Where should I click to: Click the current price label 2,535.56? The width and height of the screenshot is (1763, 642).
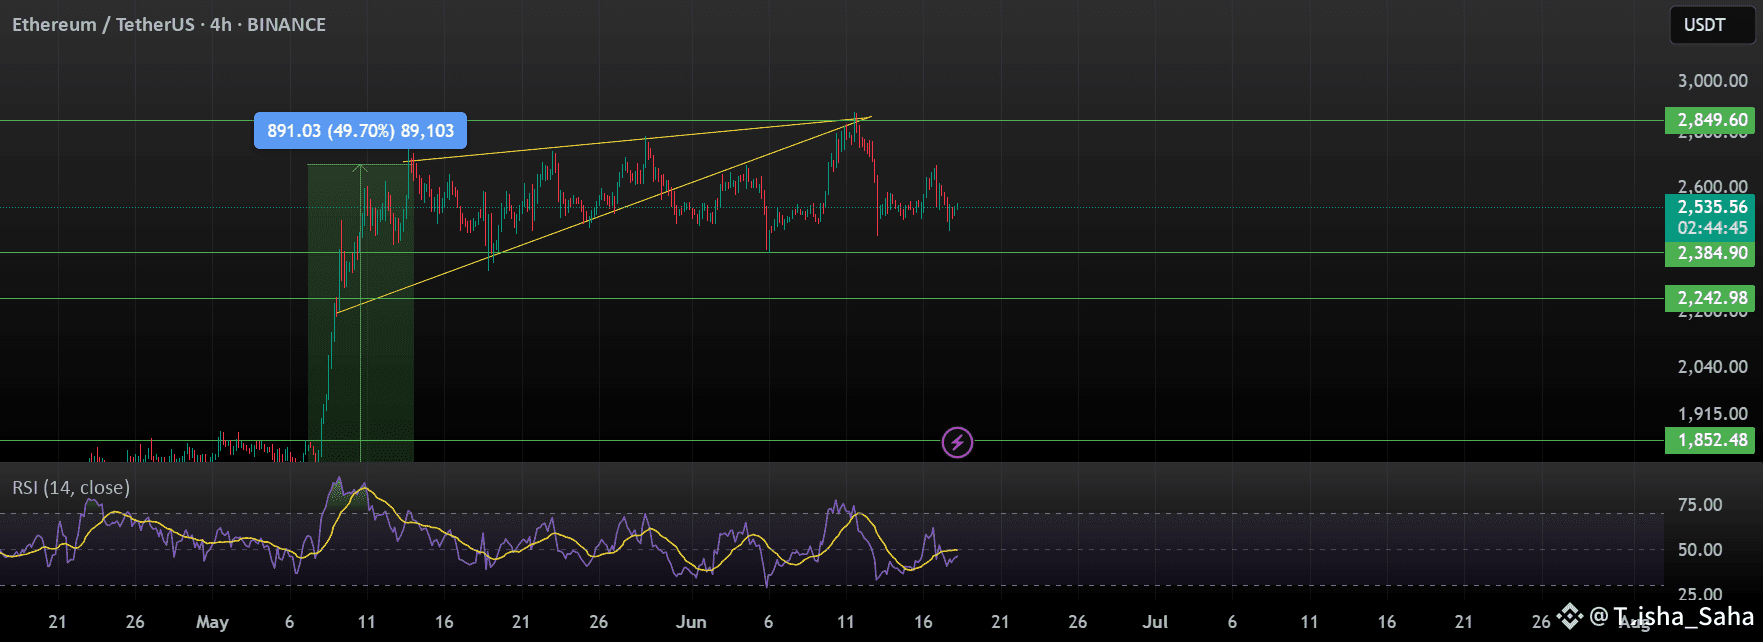[x=1712, y=208]
